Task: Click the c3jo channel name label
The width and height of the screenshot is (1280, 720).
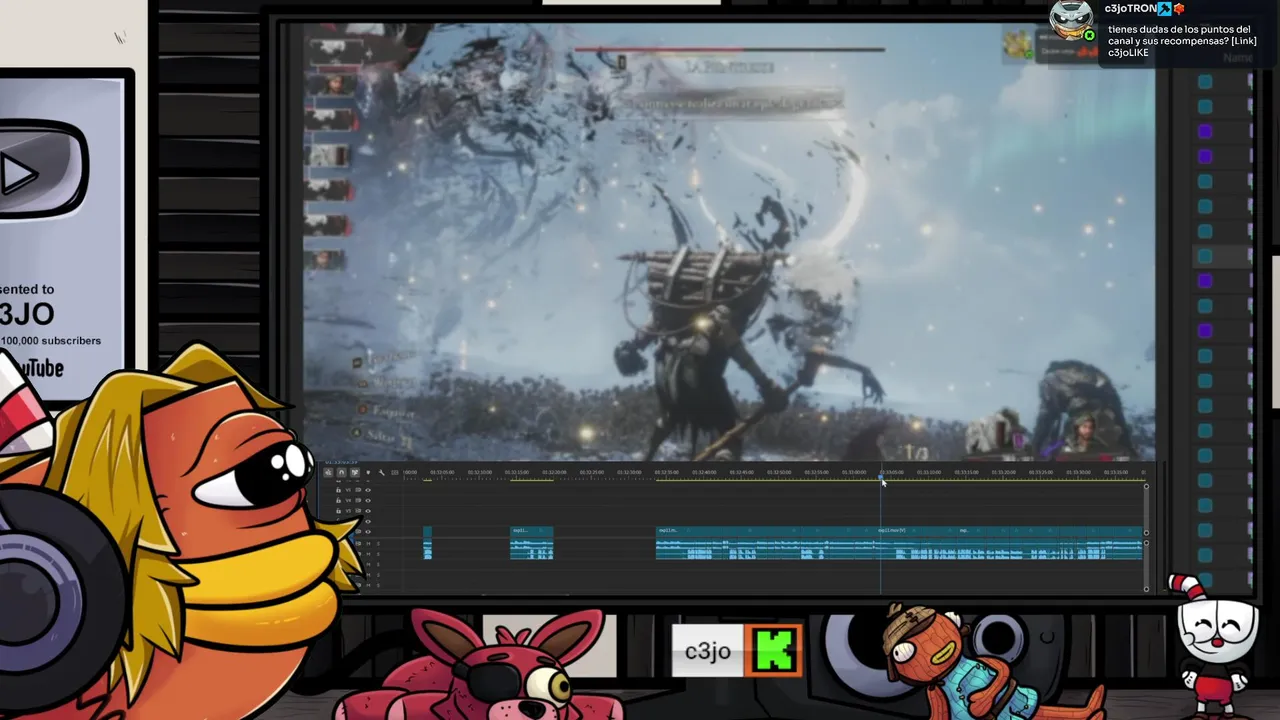Action: [707, 651]
